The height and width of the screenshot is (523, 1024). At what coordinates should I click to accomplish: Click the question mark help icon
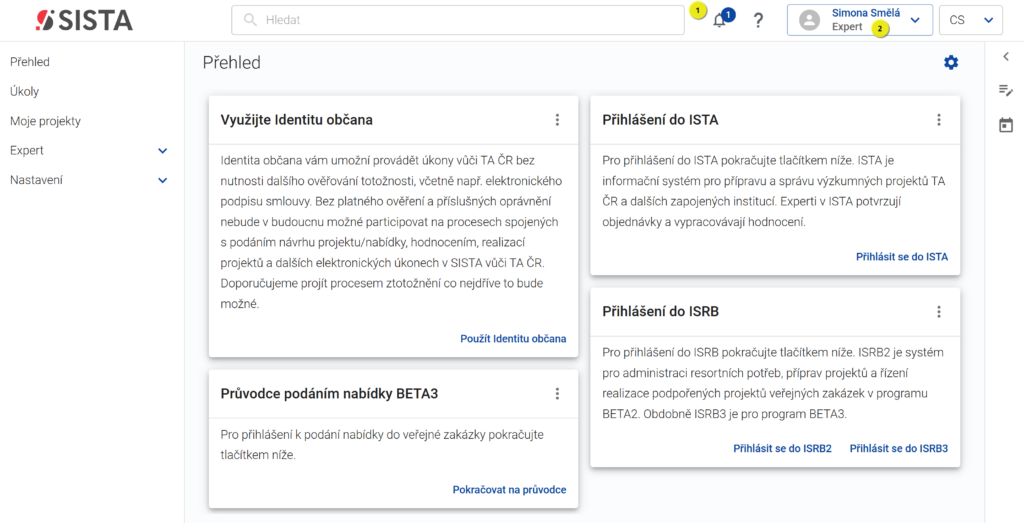pos(758,20)
